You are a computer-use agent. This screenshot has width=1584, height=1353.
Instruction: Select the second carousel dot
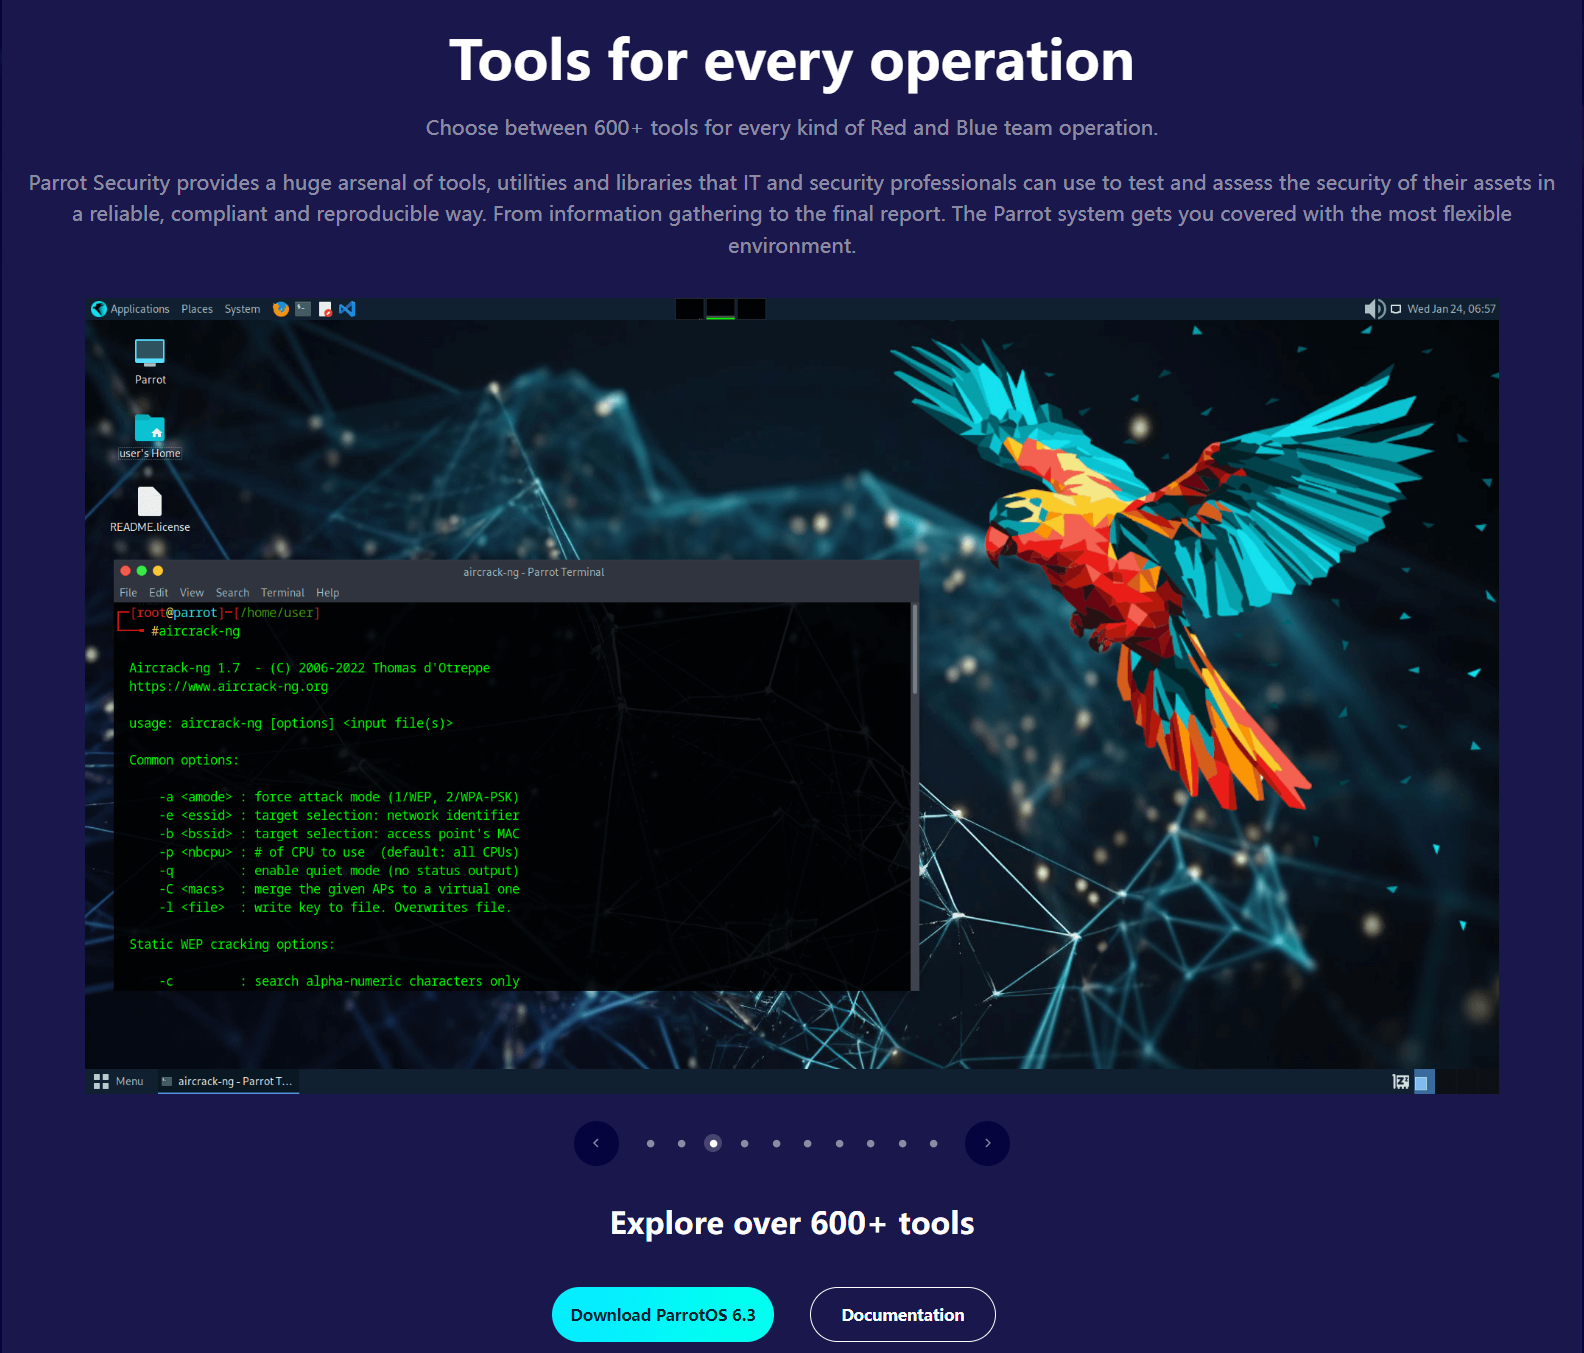pos(681,1143)
